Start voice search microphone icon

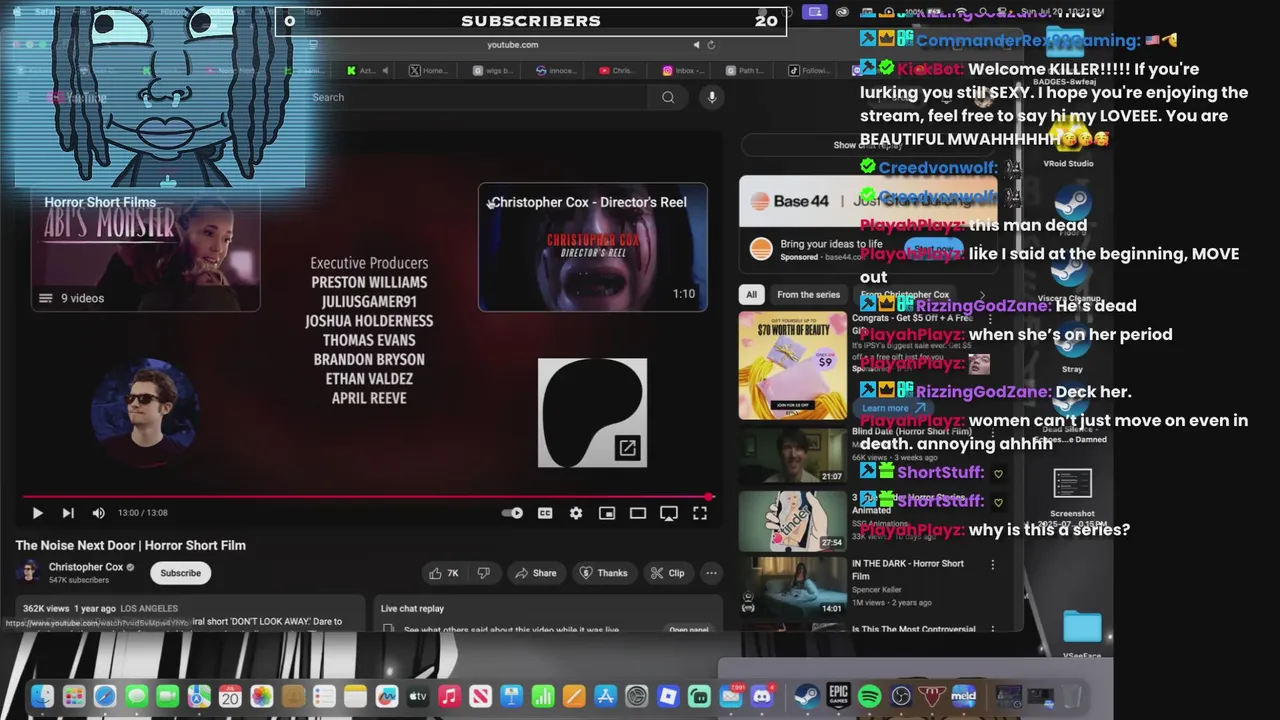tap(712, 97)
